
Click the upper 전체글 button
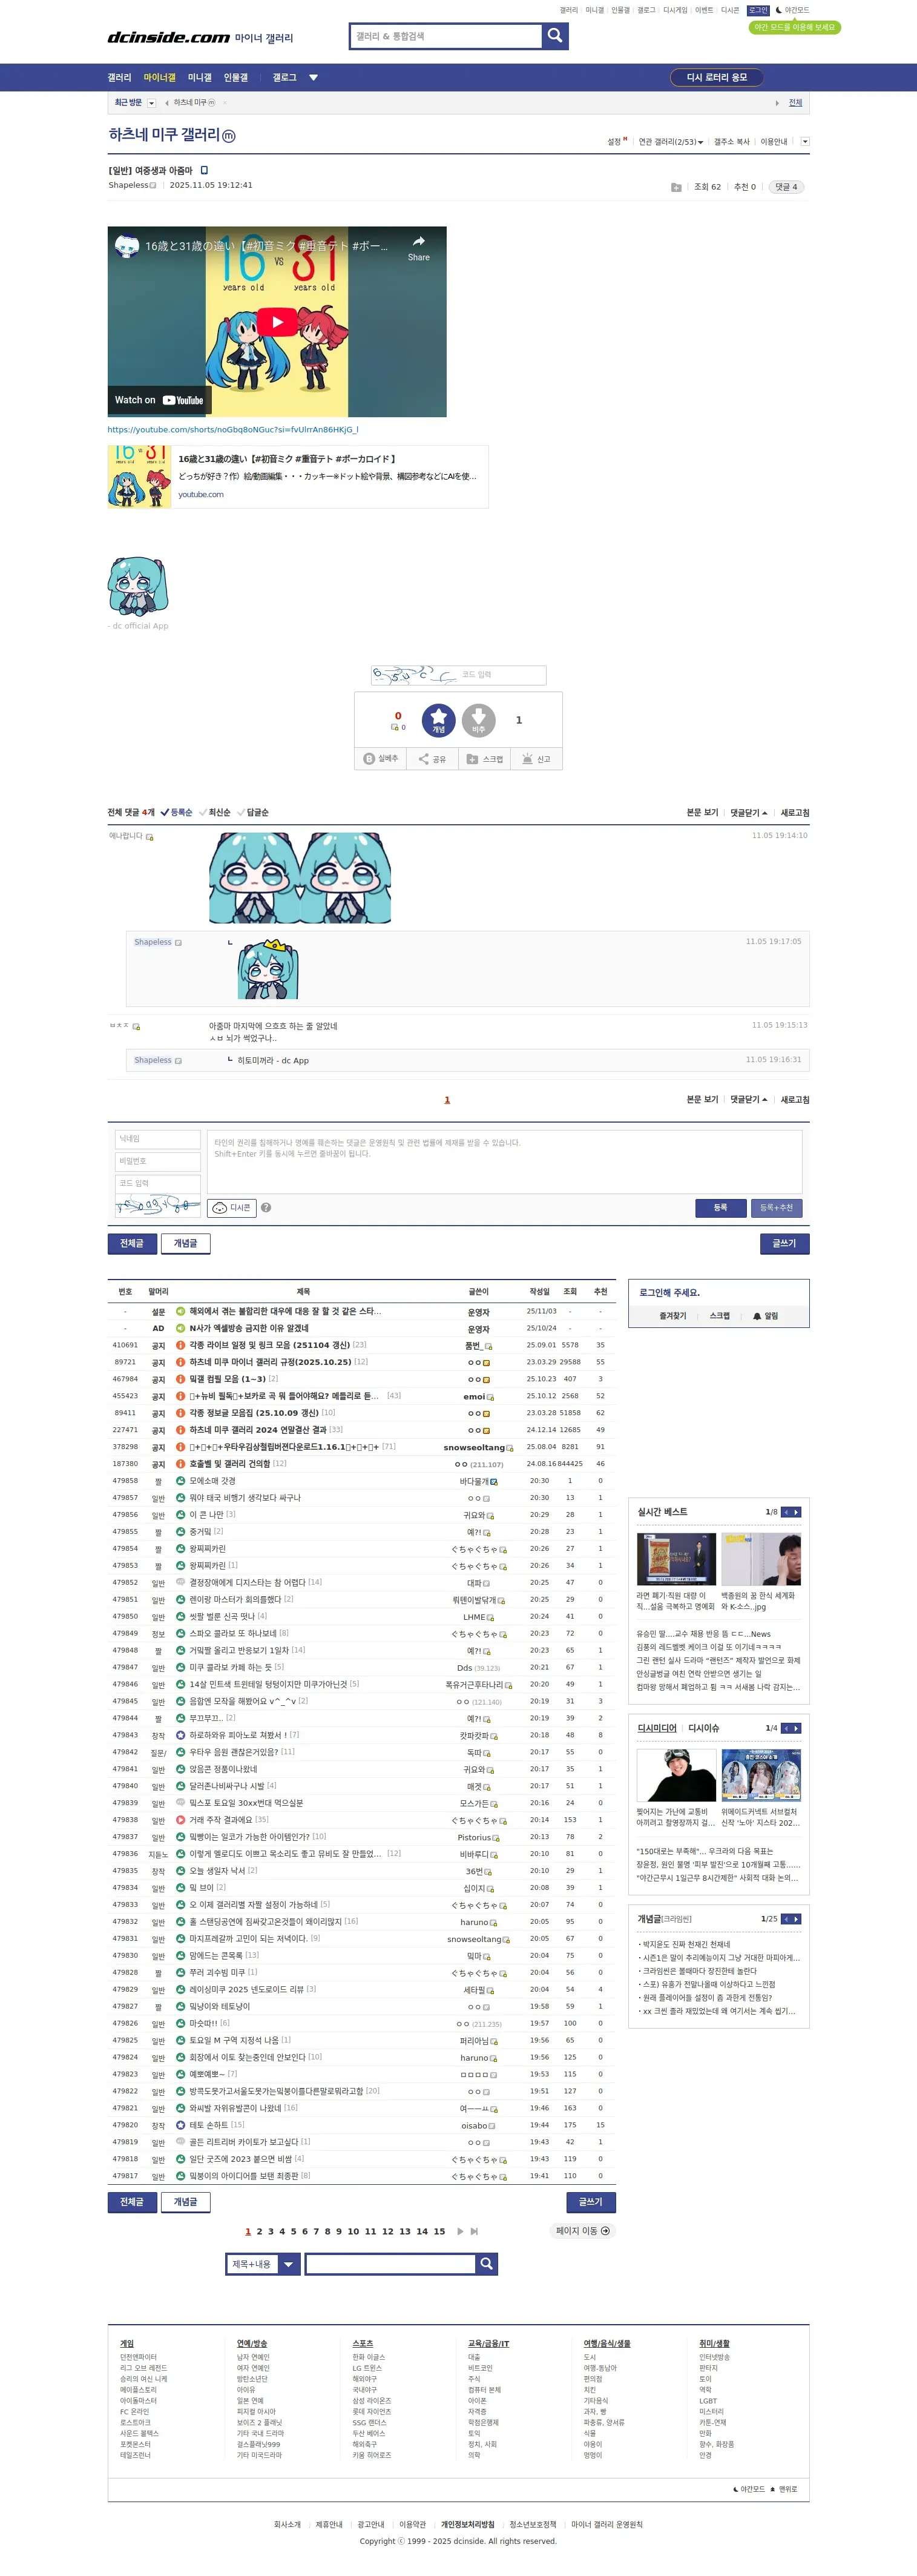131,1243
